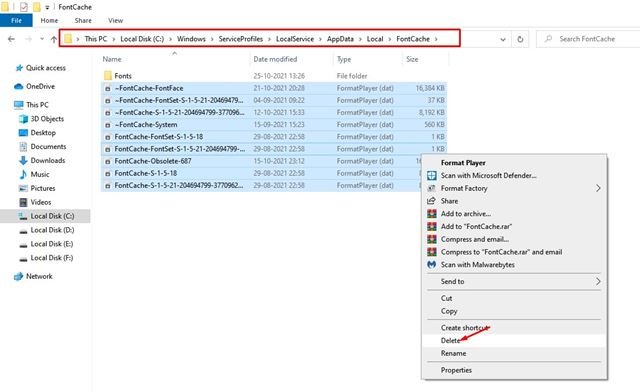Screen dimensions: 640x392
Task: Open the File ribbon tab
Action: (16, 20)
